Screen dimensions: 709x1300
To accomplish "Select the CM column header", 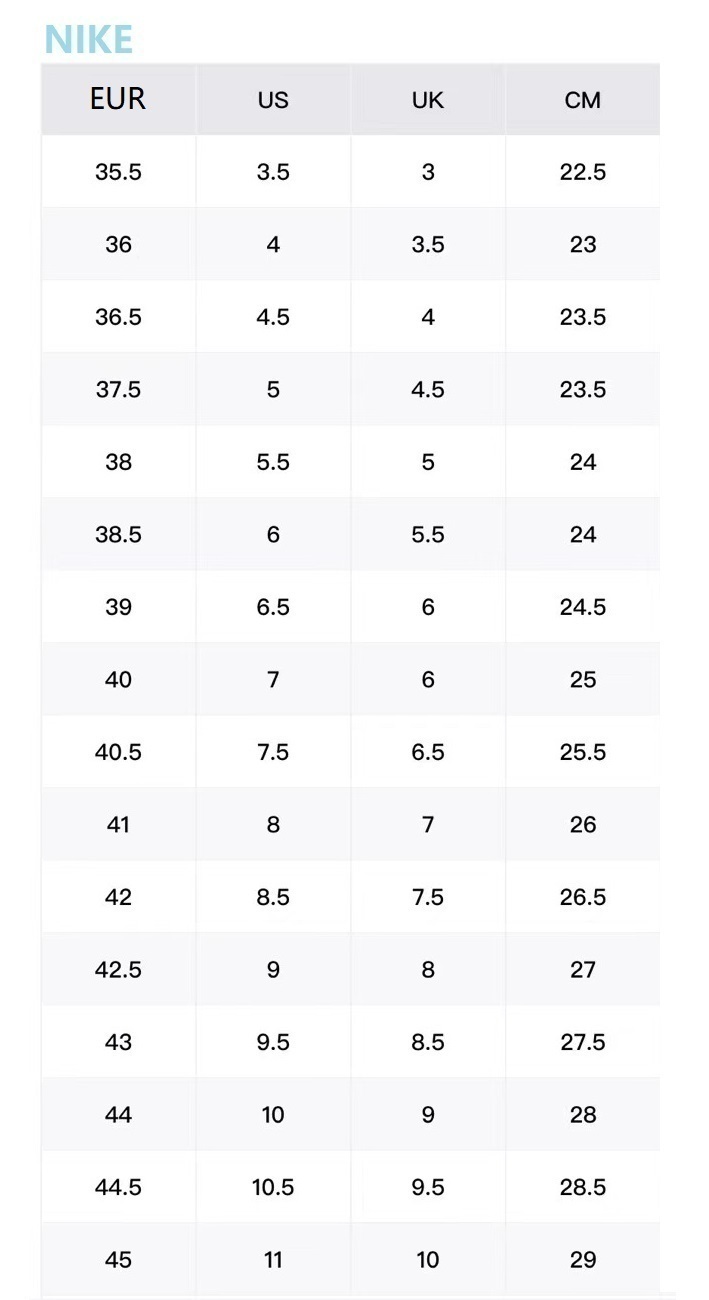I will [583, 99].
